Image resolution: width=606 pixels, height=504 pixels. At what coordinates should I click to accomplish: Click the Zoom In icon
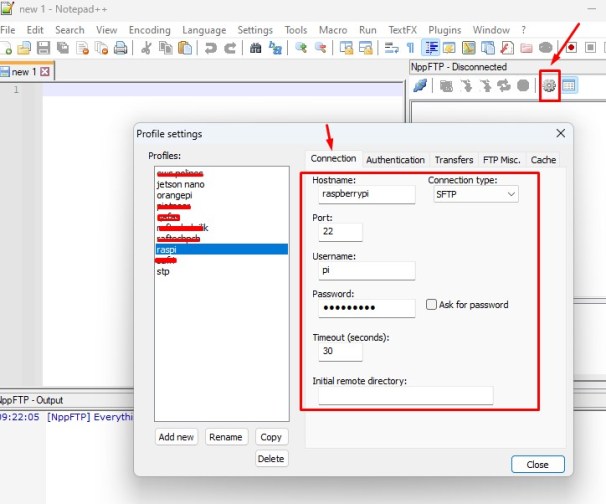(301, 48)
